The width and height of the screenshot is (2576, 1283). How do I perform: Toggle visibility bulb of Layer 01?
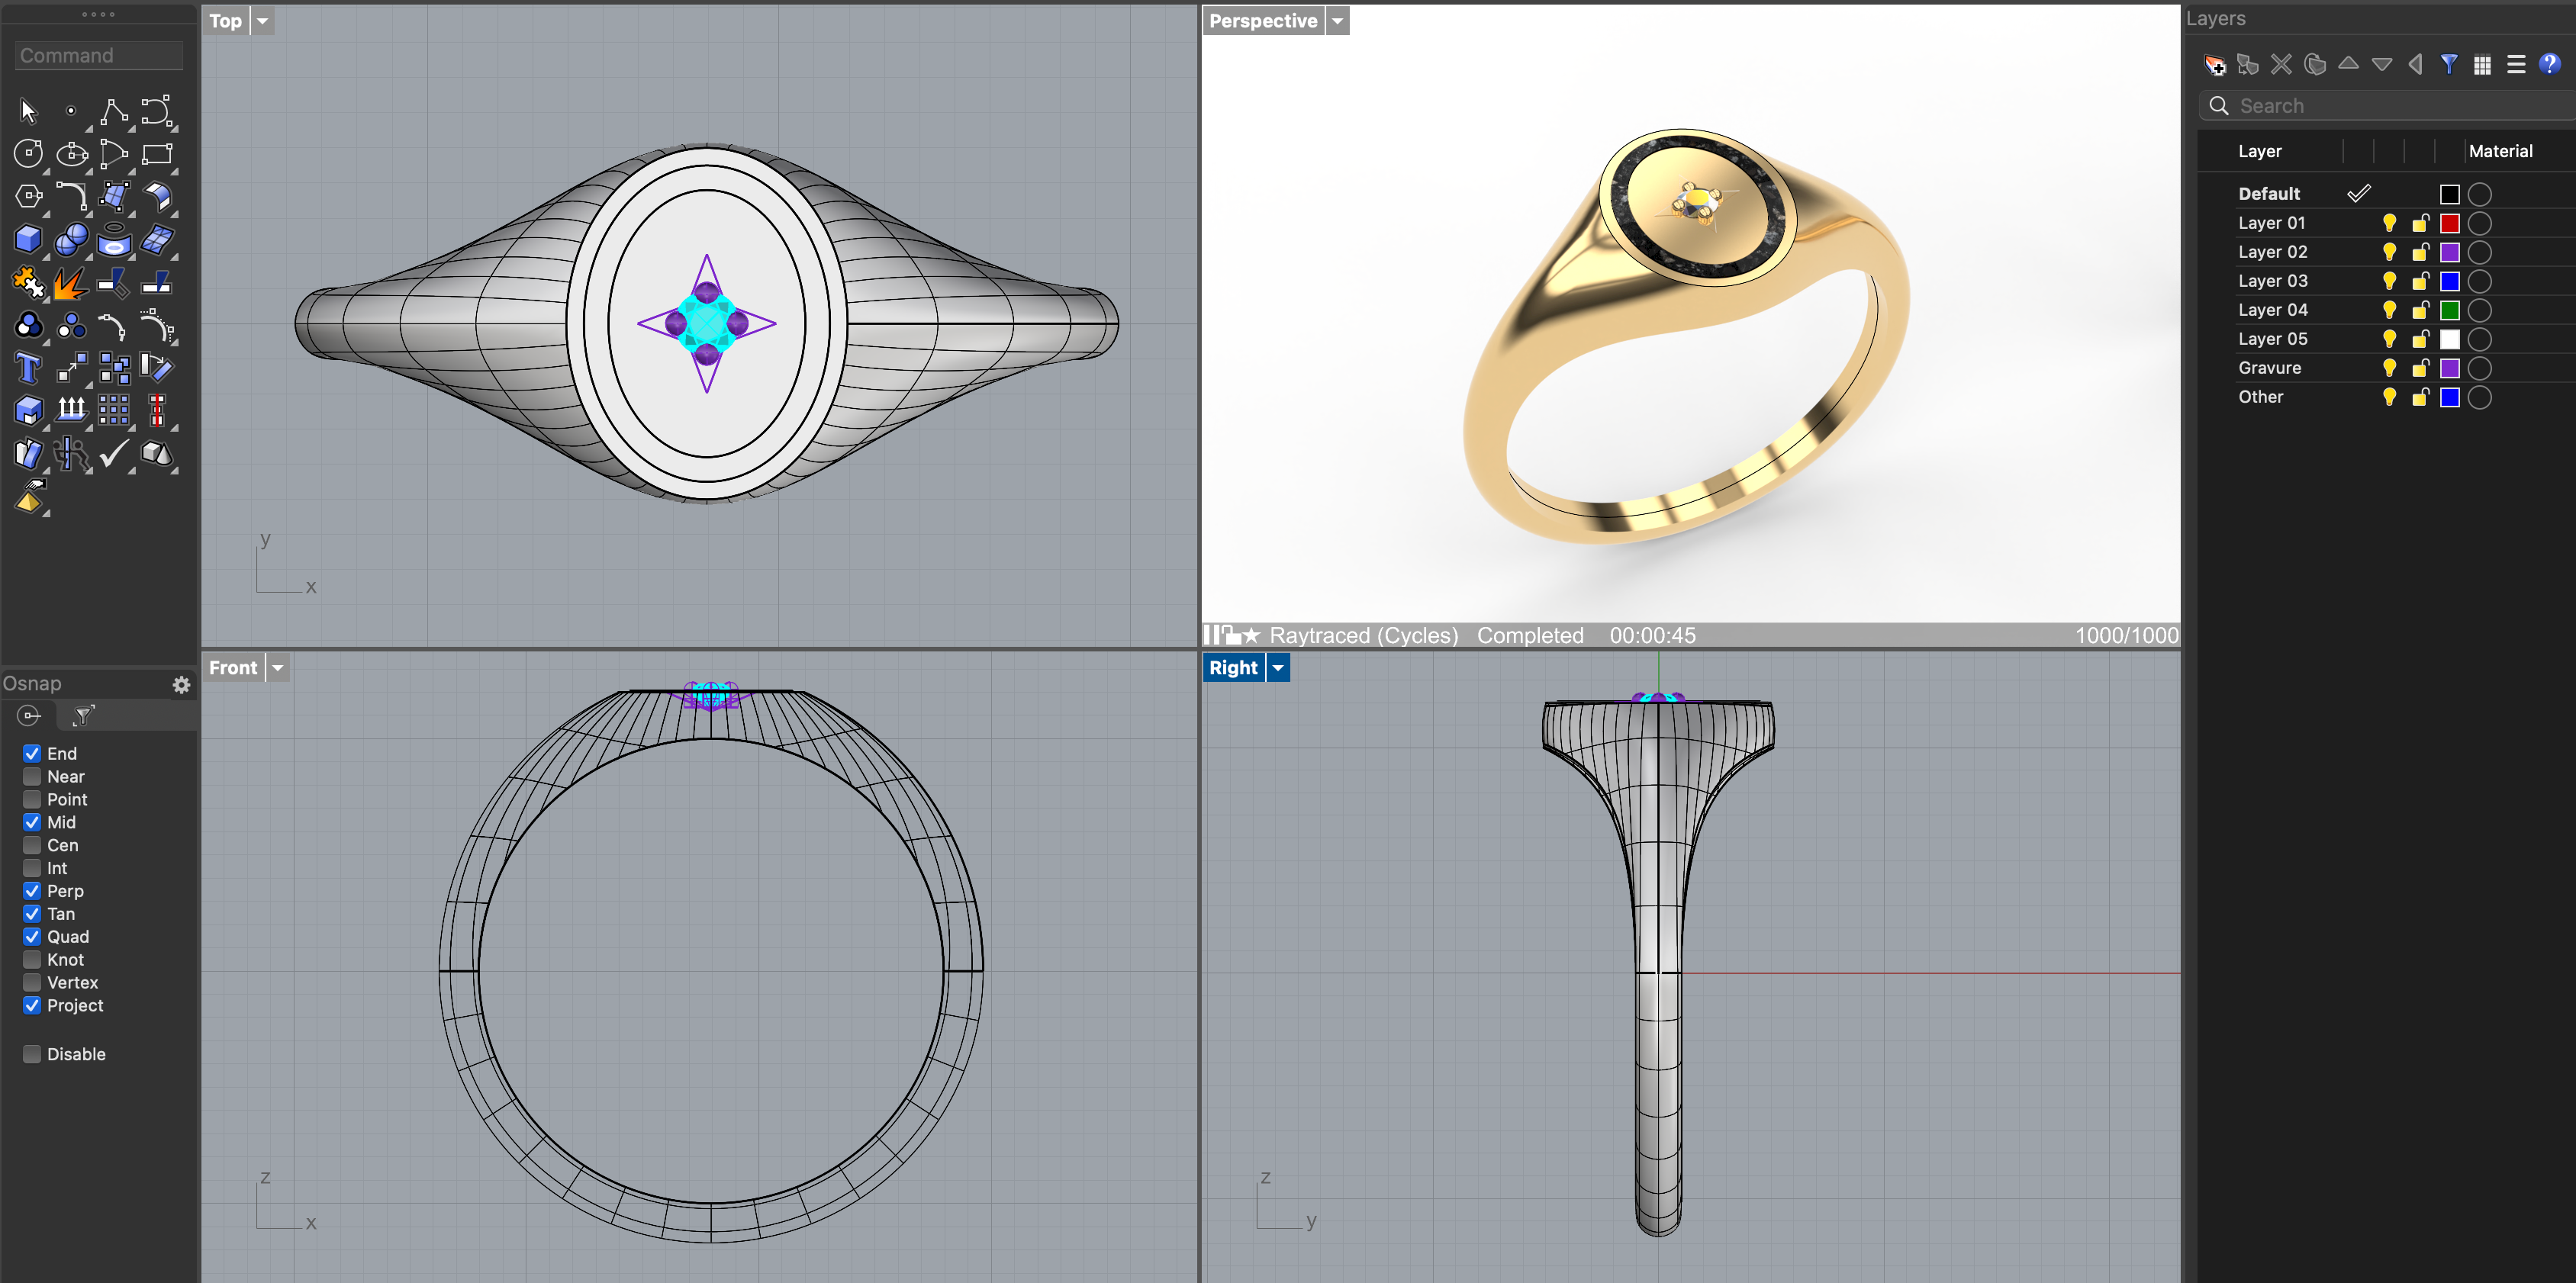pos(2389,223)
